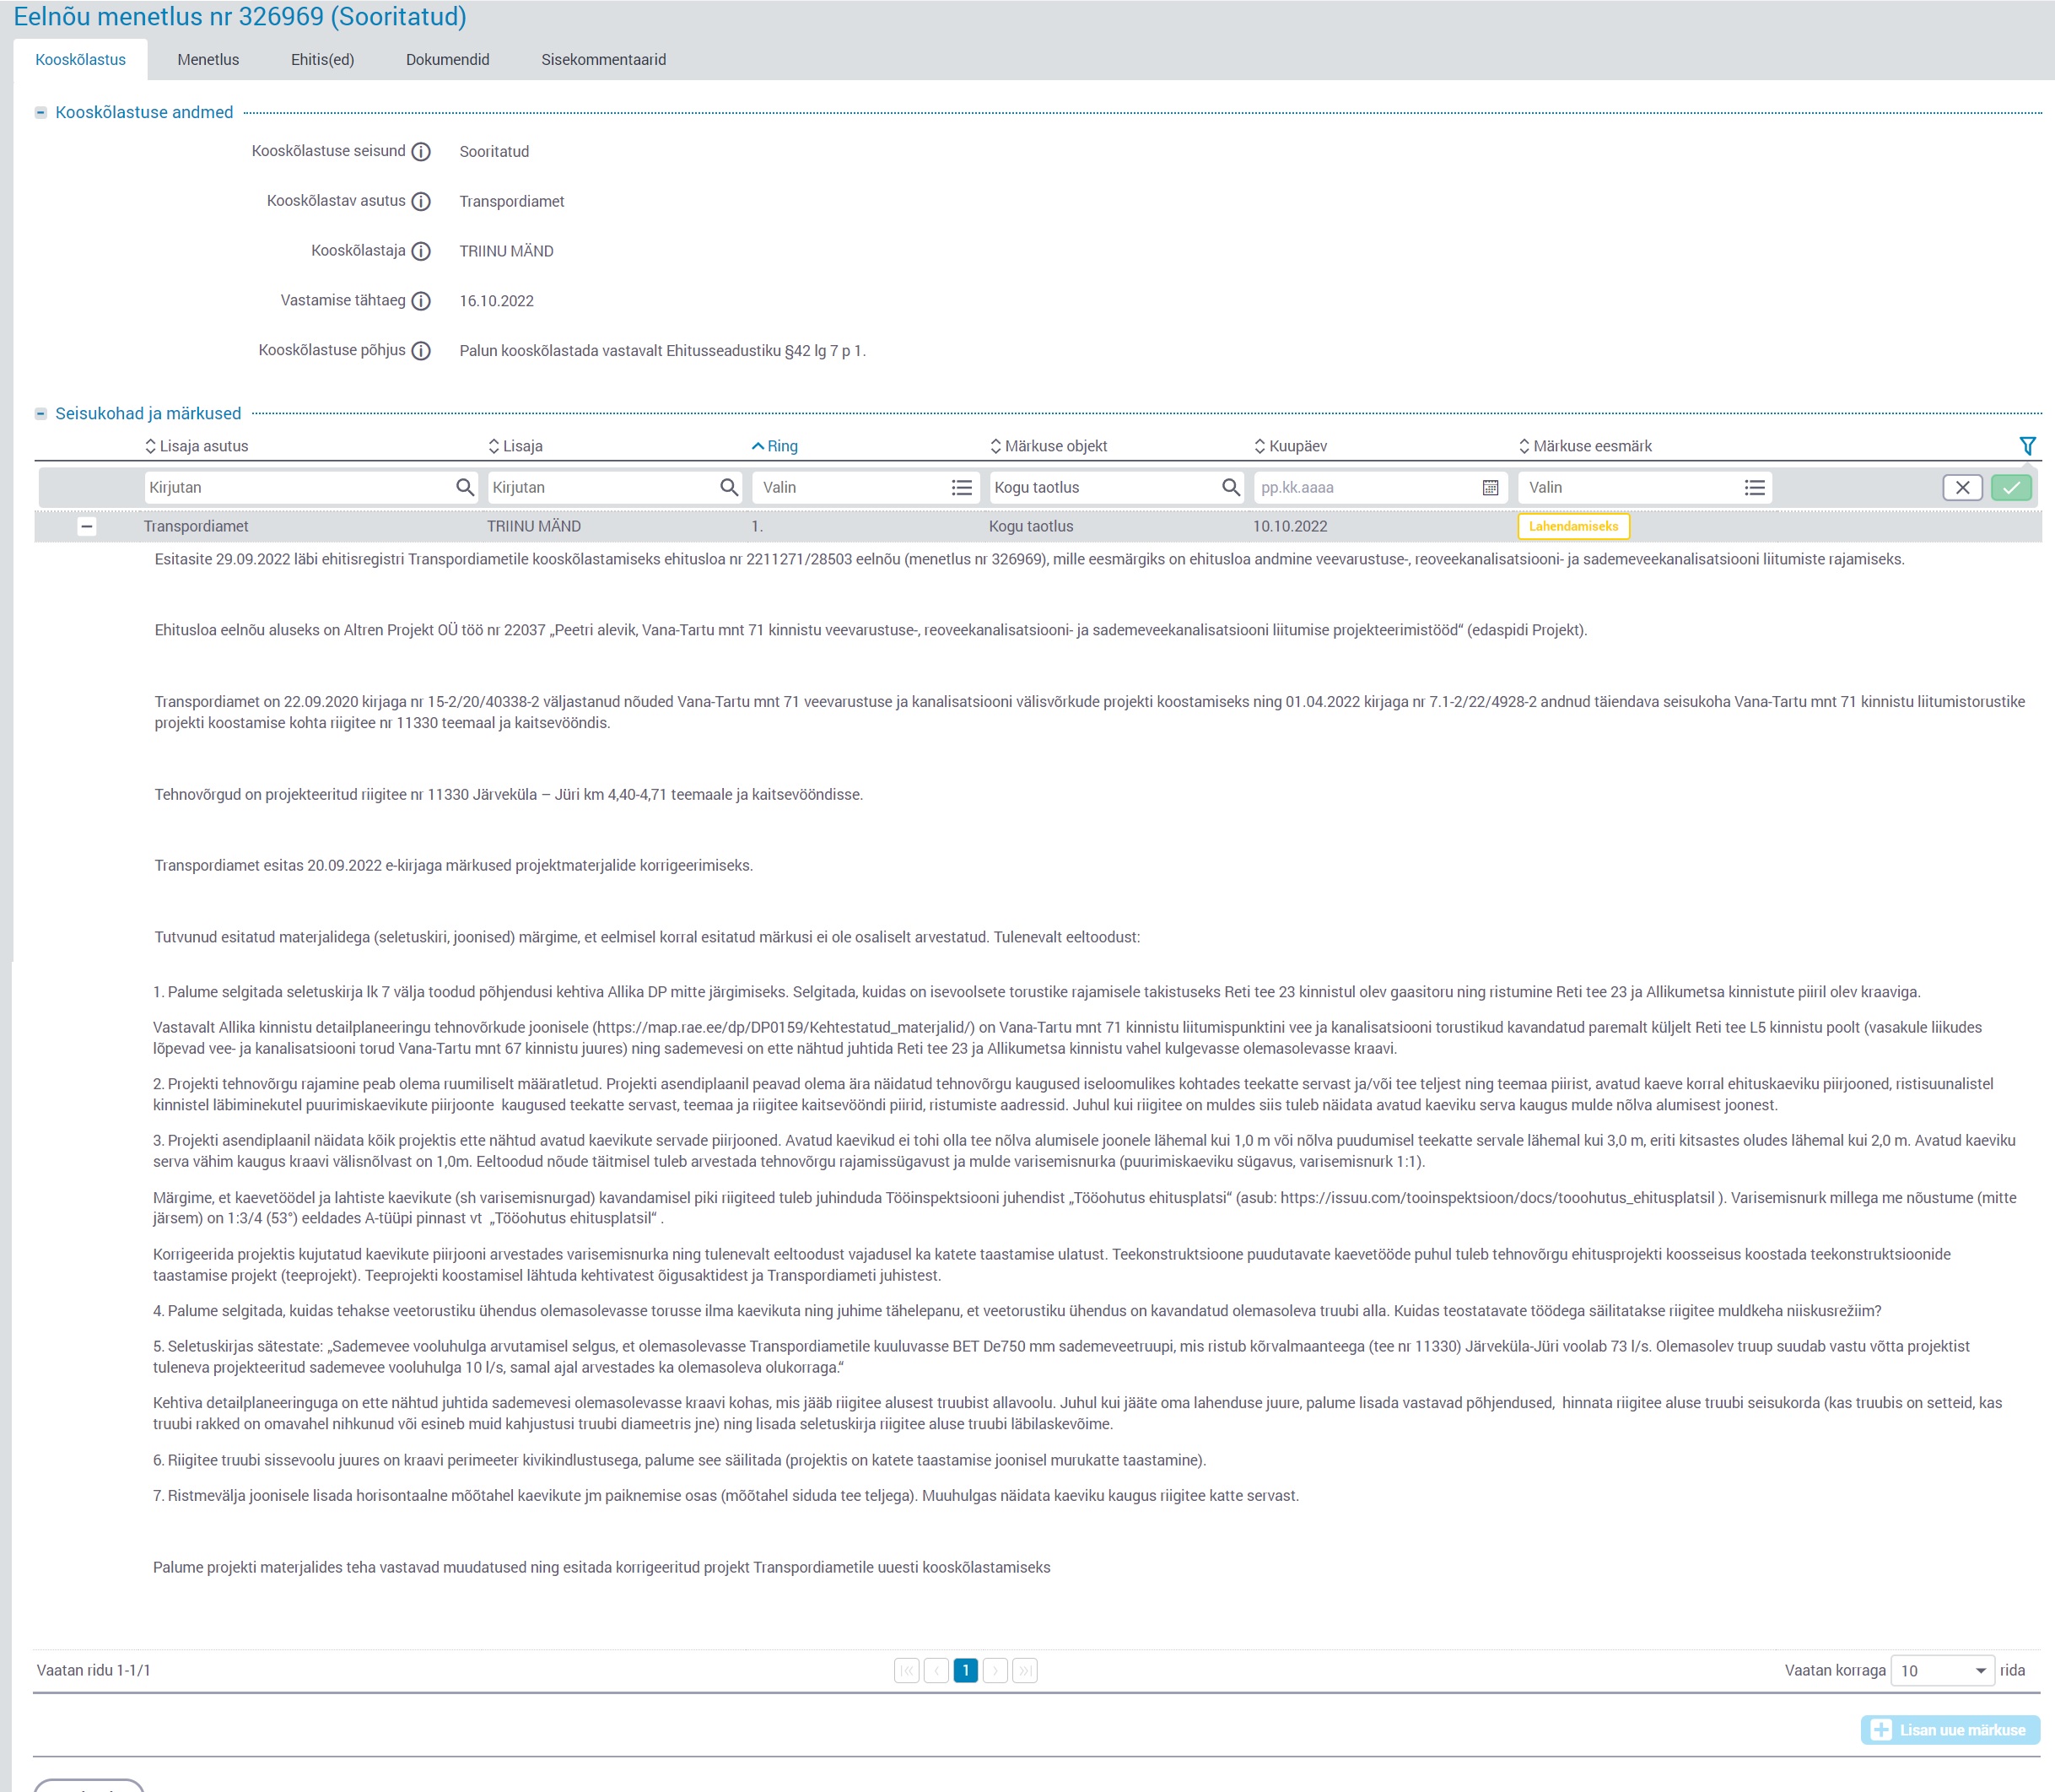
Task: Click Vaatan ridu 1-1/1 text
Action: [94, 1670]
